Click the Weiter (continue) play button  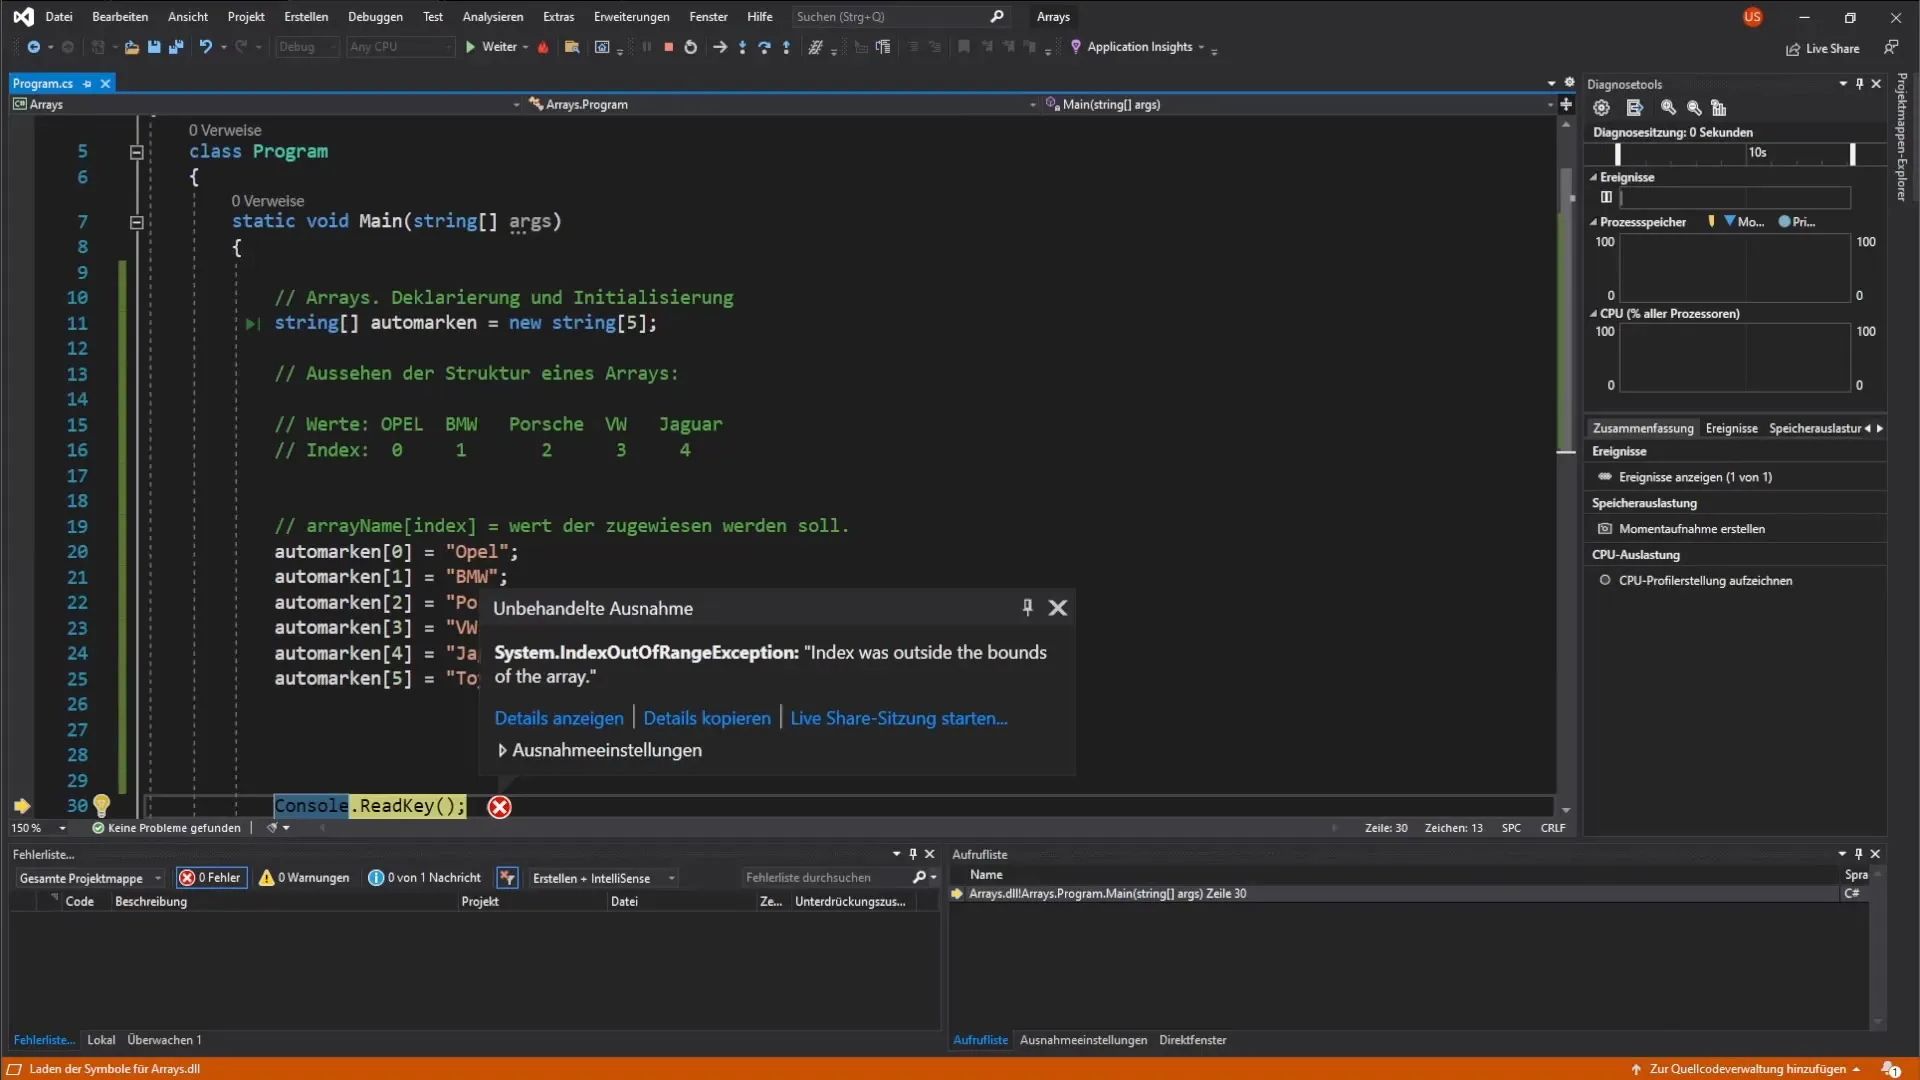tap(491, 47)
